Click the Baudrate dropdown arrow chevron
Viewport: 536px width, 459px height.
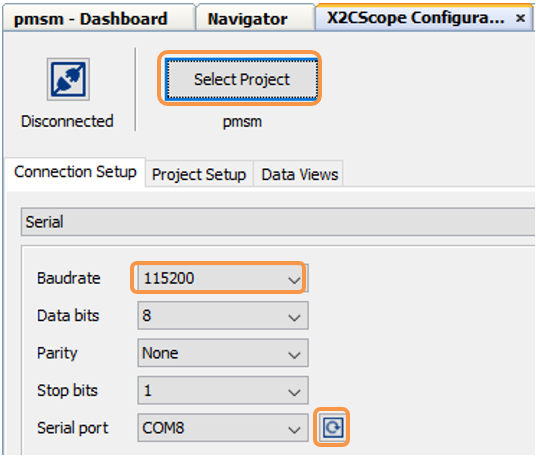[294, 280]
